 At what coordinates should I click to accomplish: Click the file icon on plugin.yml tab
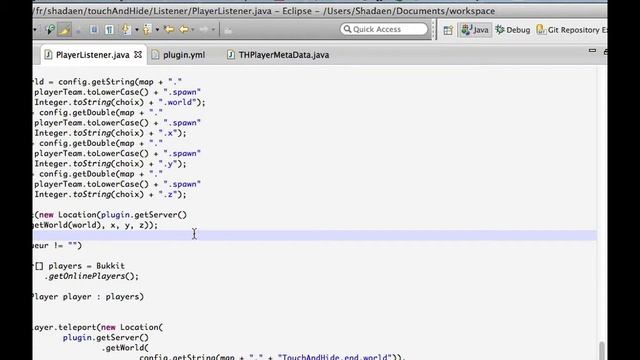click(x=155, y=55)
